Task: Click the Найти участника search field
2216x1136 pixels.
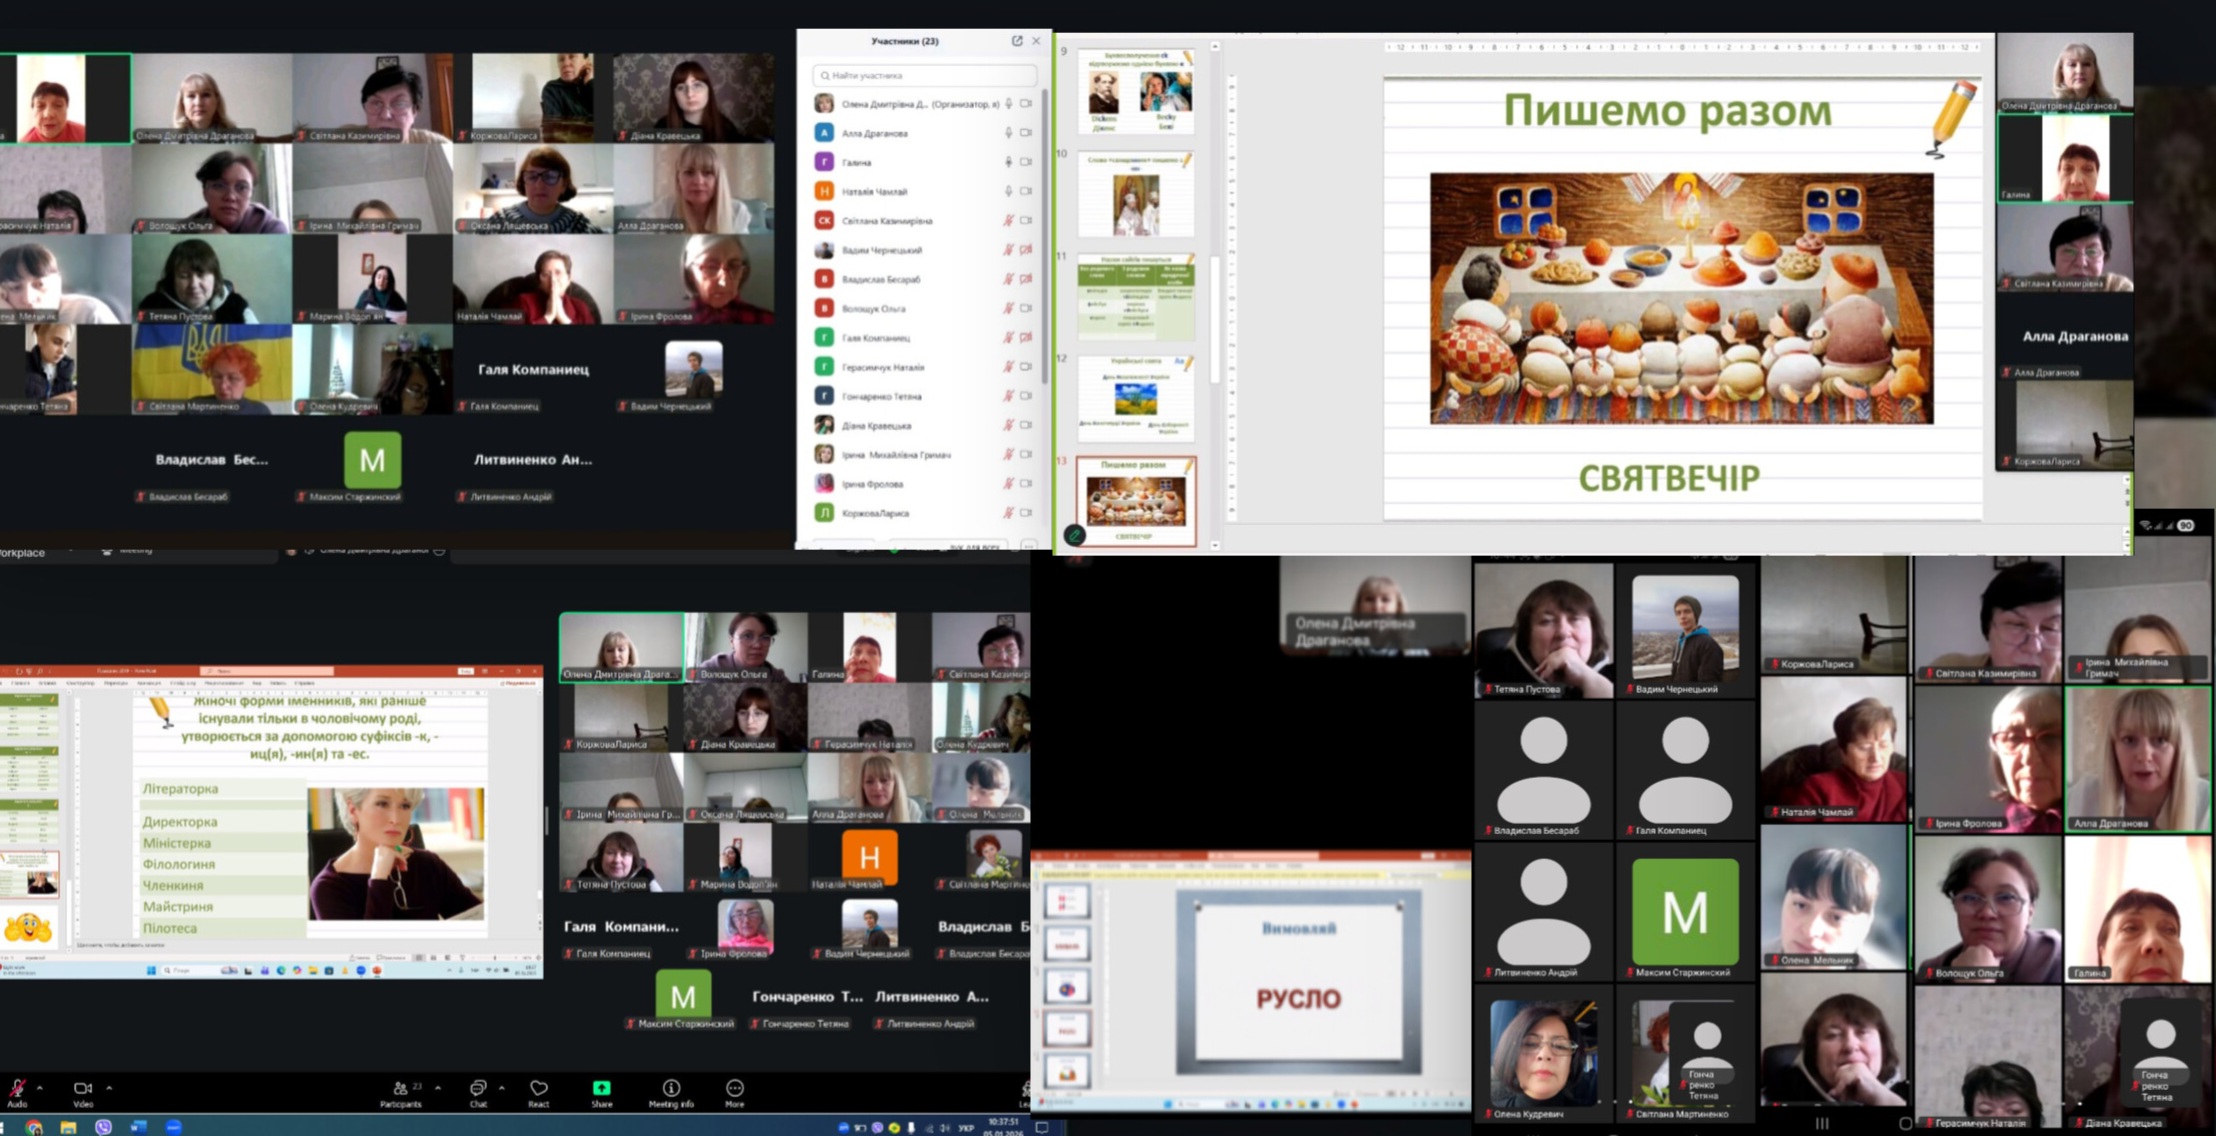Action: pyautogui.click(x=923, y=75)
